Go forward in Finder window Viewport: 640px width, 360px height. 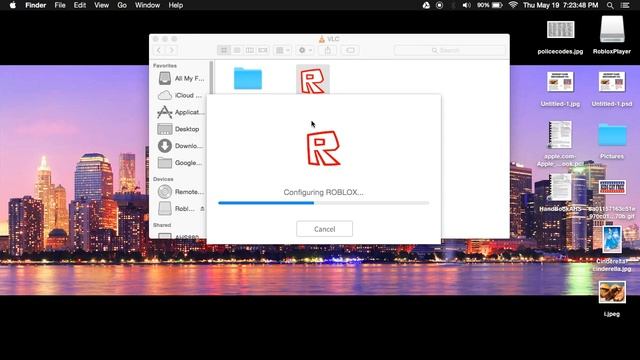(171, 50)
